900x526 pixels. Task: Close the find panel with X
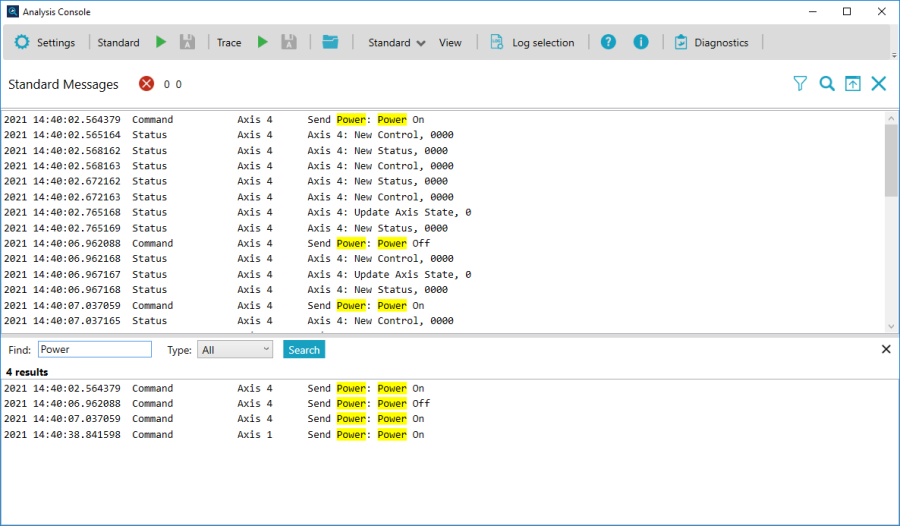point(886,349)
